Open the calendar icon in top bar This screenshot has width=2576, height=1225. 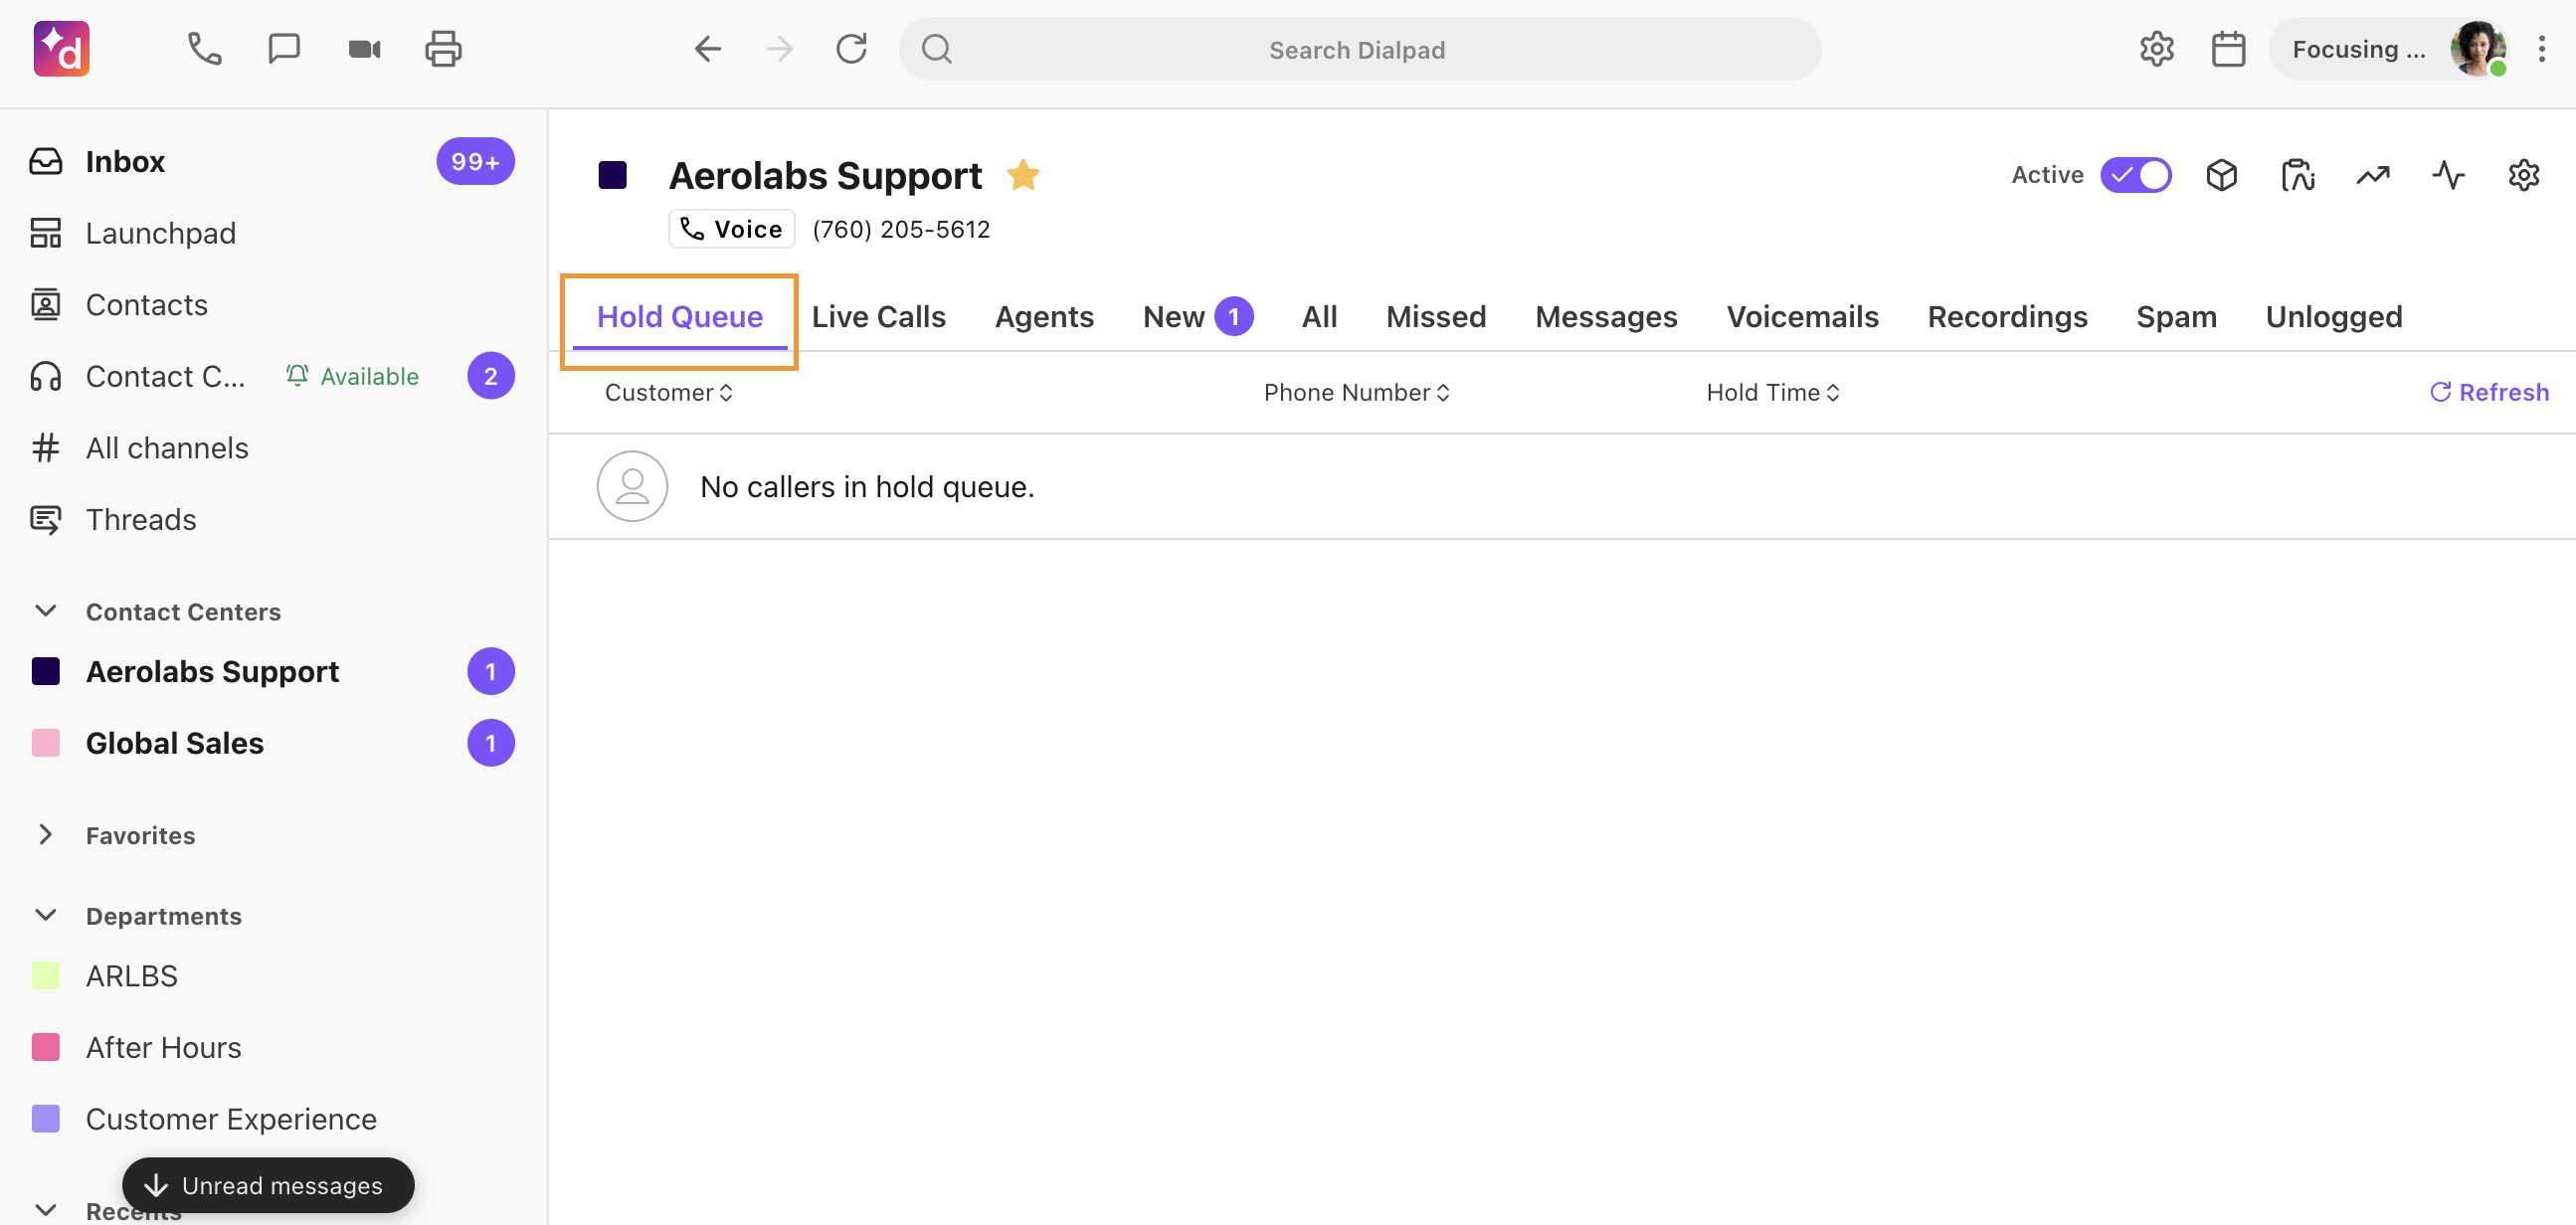(2228, 49)
